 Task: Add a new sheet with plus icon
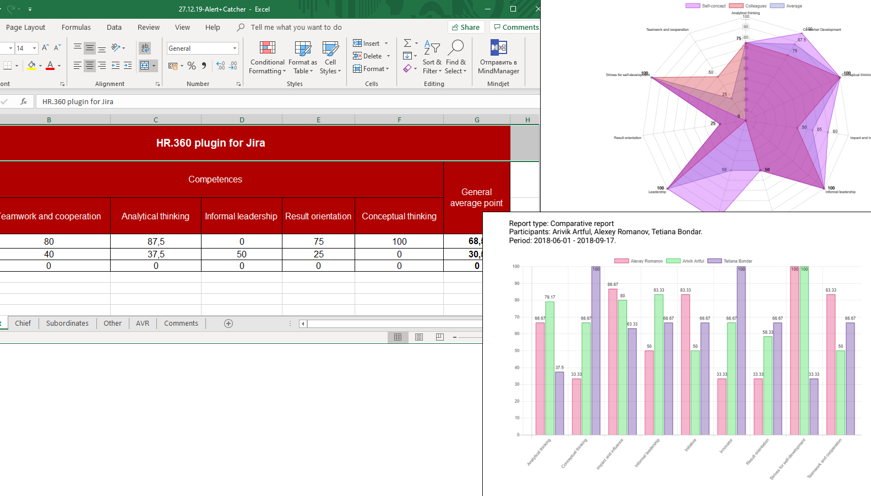228,323
